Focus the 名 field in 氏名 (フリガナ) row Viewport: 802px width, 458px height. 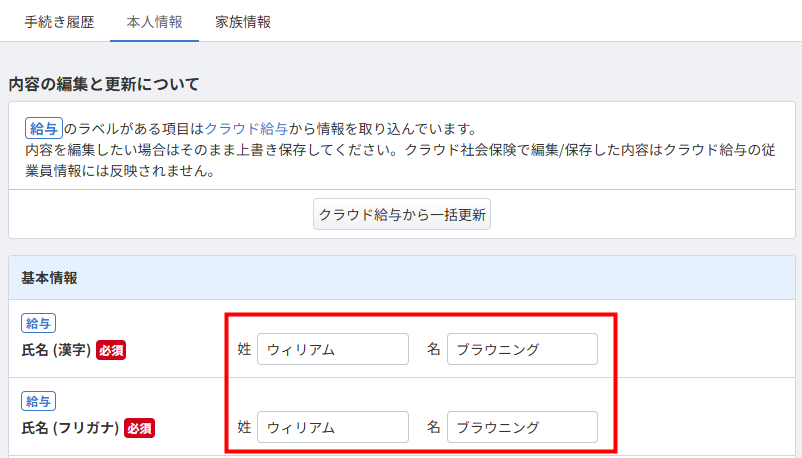click(522, 427)
